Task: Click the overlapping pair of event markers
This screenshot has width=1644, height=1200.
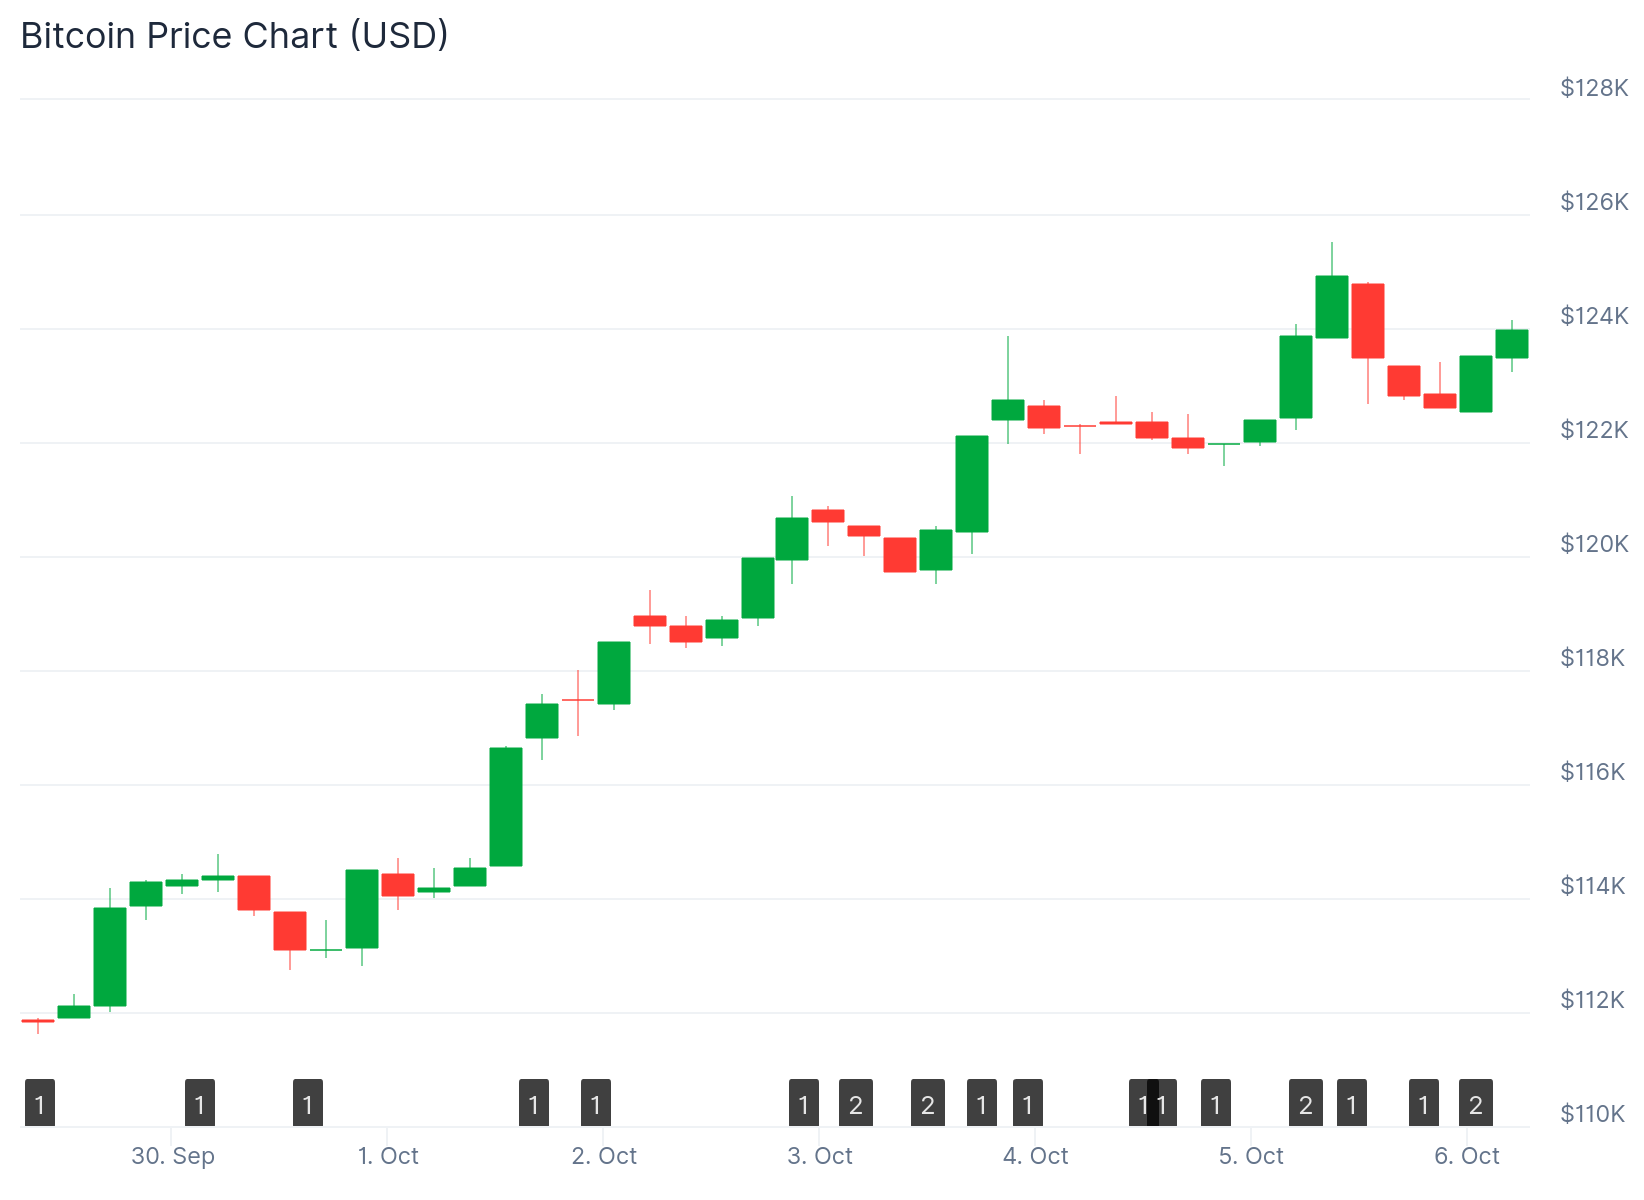Action: (1153, 1104)
